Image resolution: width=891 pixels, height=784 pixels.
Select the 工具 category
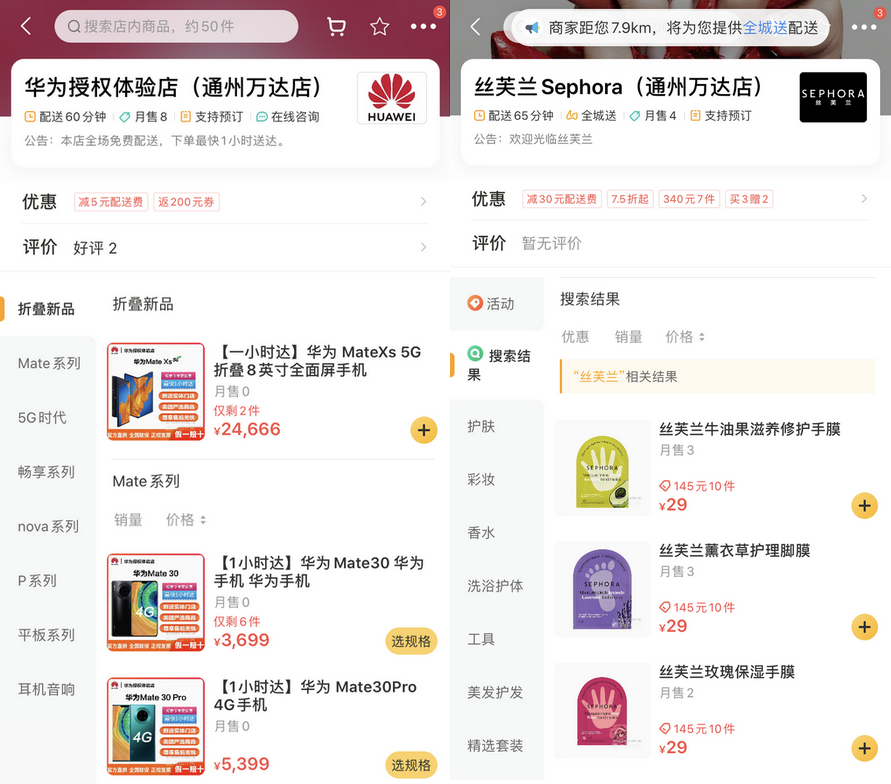point(482,639)
